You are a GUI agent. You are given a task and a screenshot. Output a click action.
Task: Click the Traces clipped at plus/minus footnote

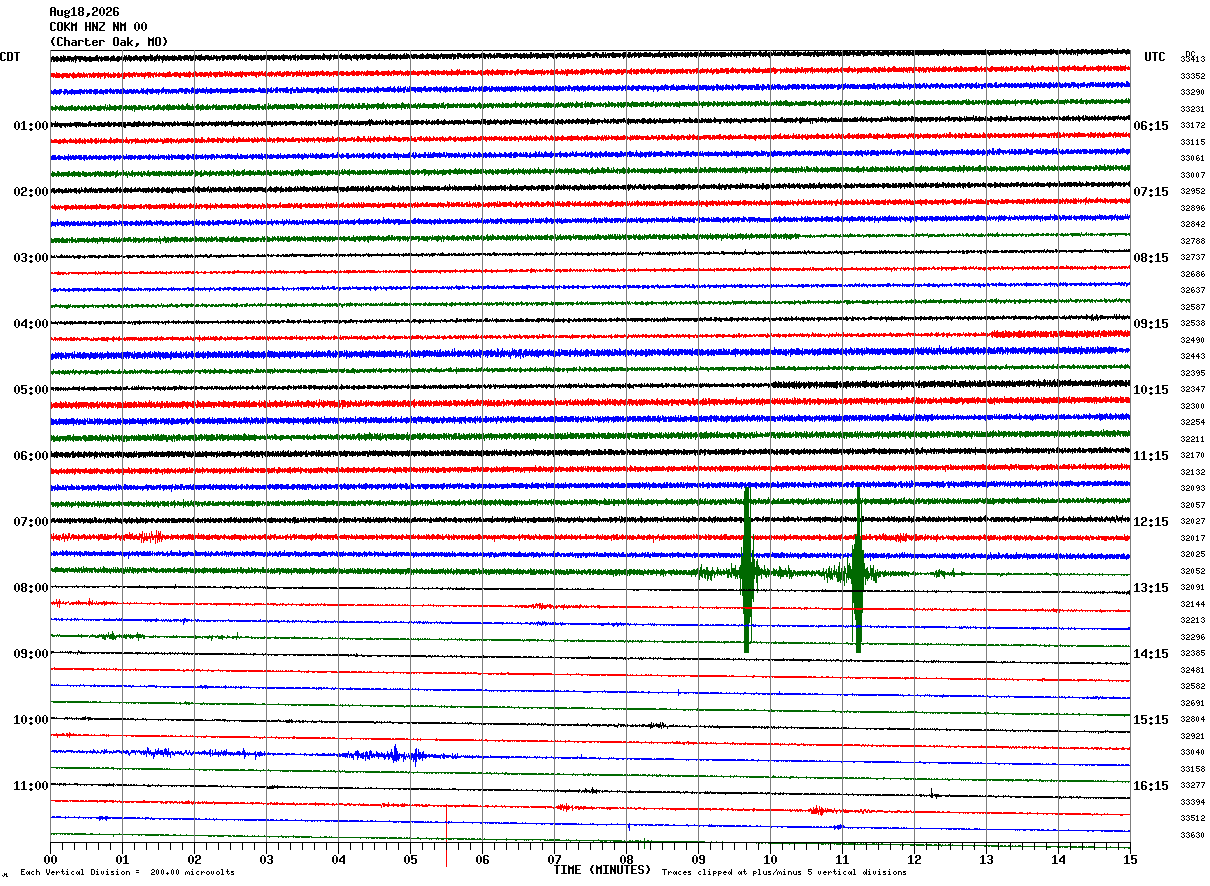[x=784, y=872]
